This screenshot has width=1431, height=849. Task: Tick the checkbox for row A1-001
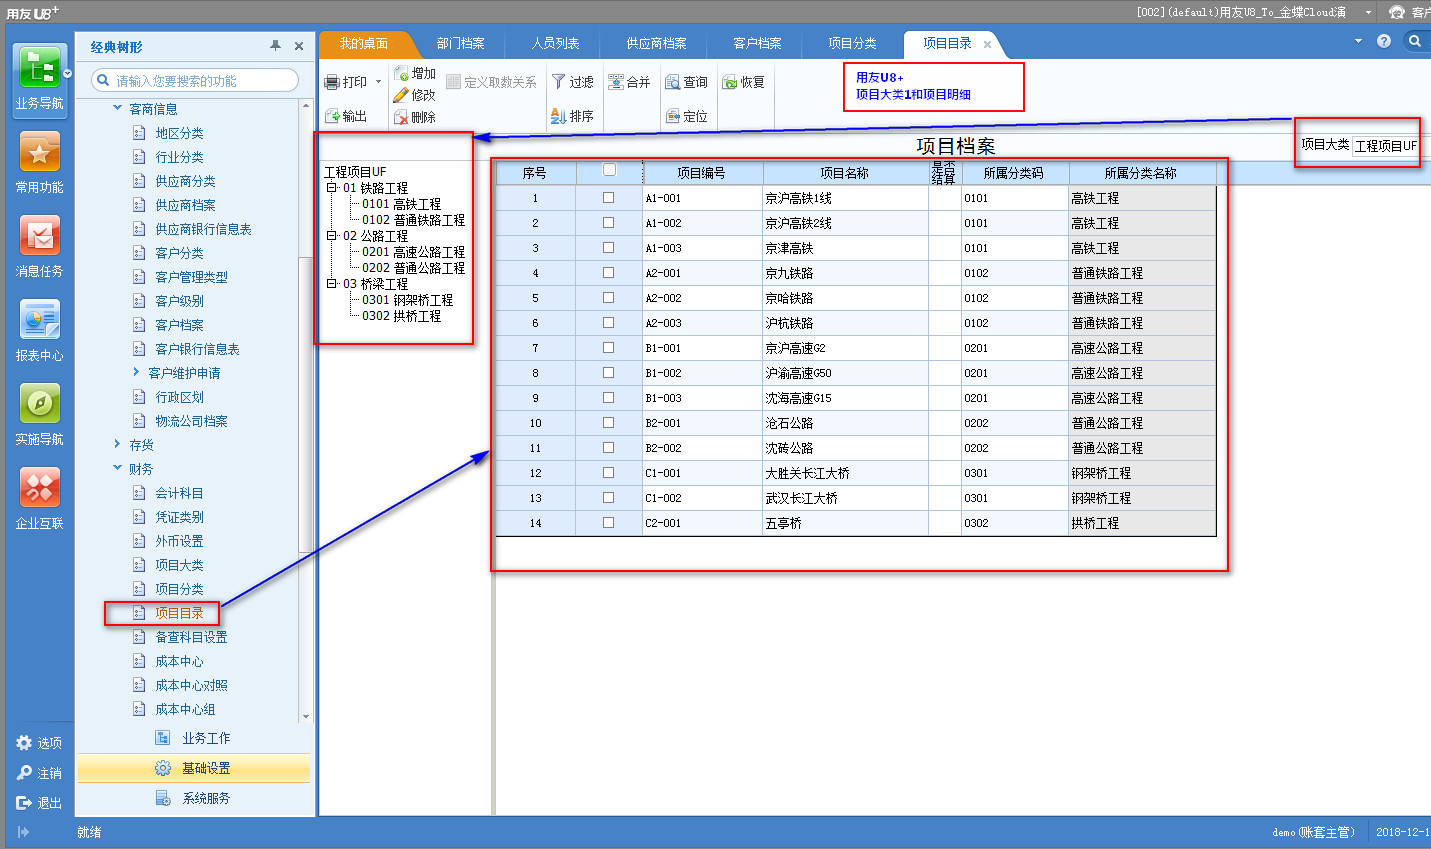tap(608, 198)
